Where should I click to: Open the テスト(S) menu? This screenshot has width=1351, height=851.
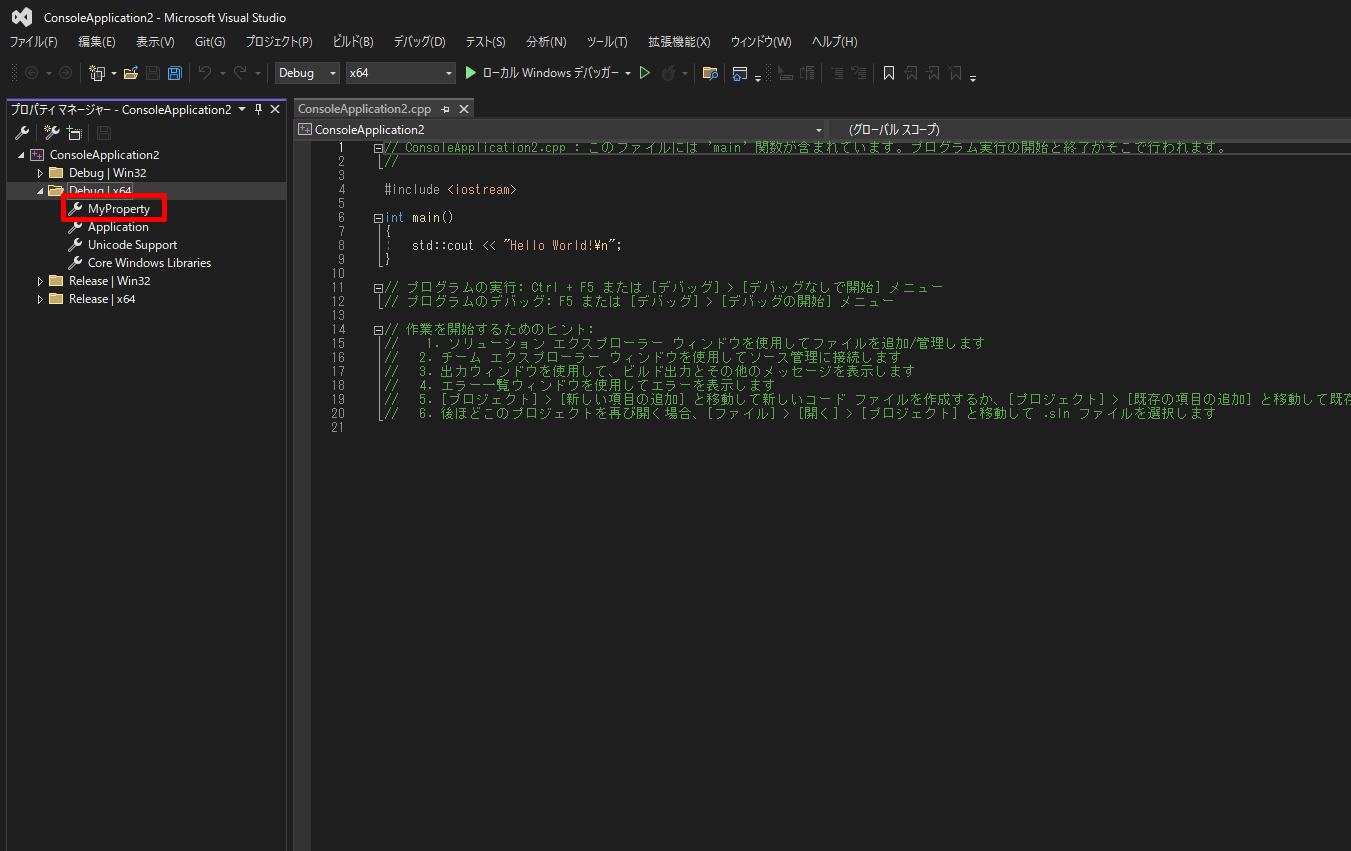(x=485, y=42)
